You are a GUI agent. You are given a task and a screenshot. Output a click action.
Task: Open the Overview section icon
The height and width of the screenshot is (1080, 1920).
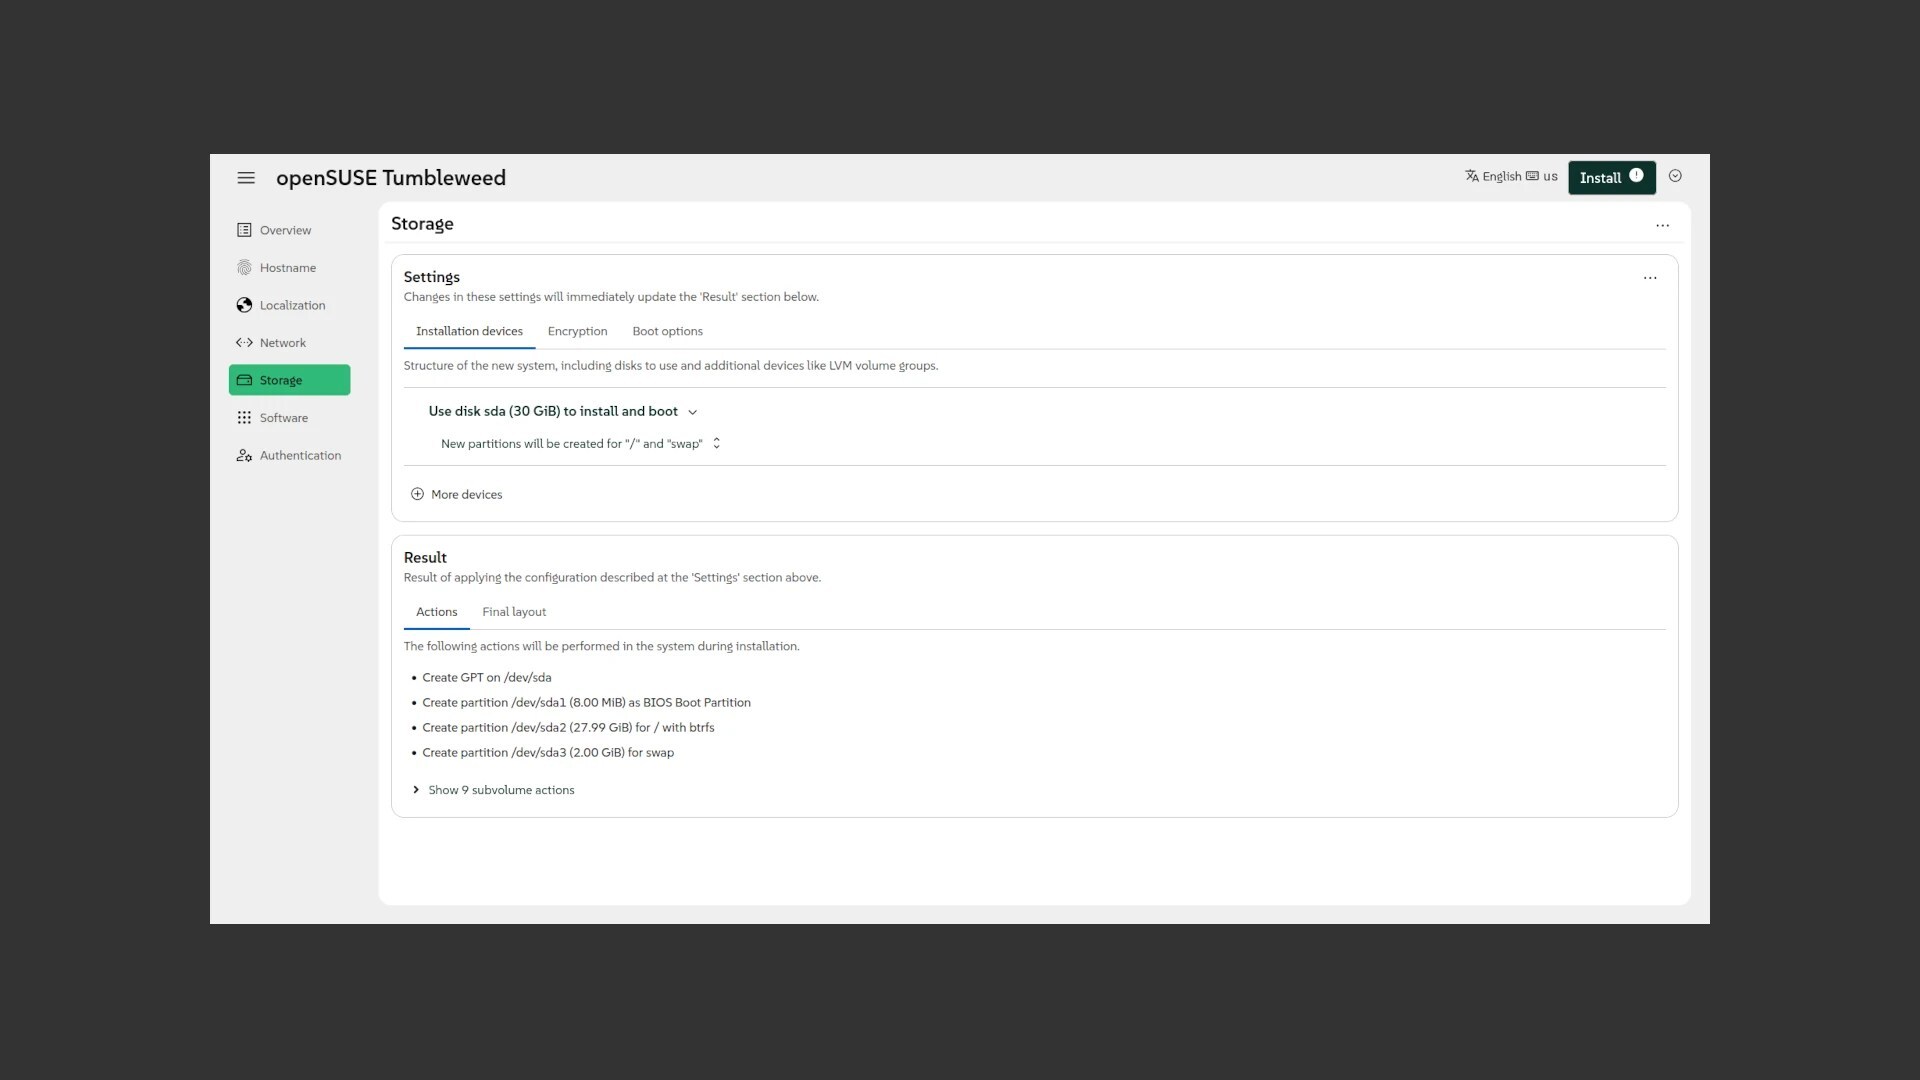pyautogui.click(x=244, y=230)
